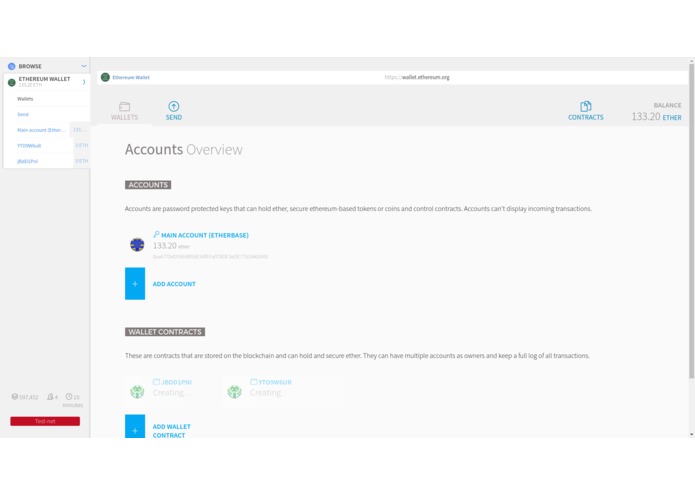Select Main account (Ether... sidebar entry

click(41, 130)
